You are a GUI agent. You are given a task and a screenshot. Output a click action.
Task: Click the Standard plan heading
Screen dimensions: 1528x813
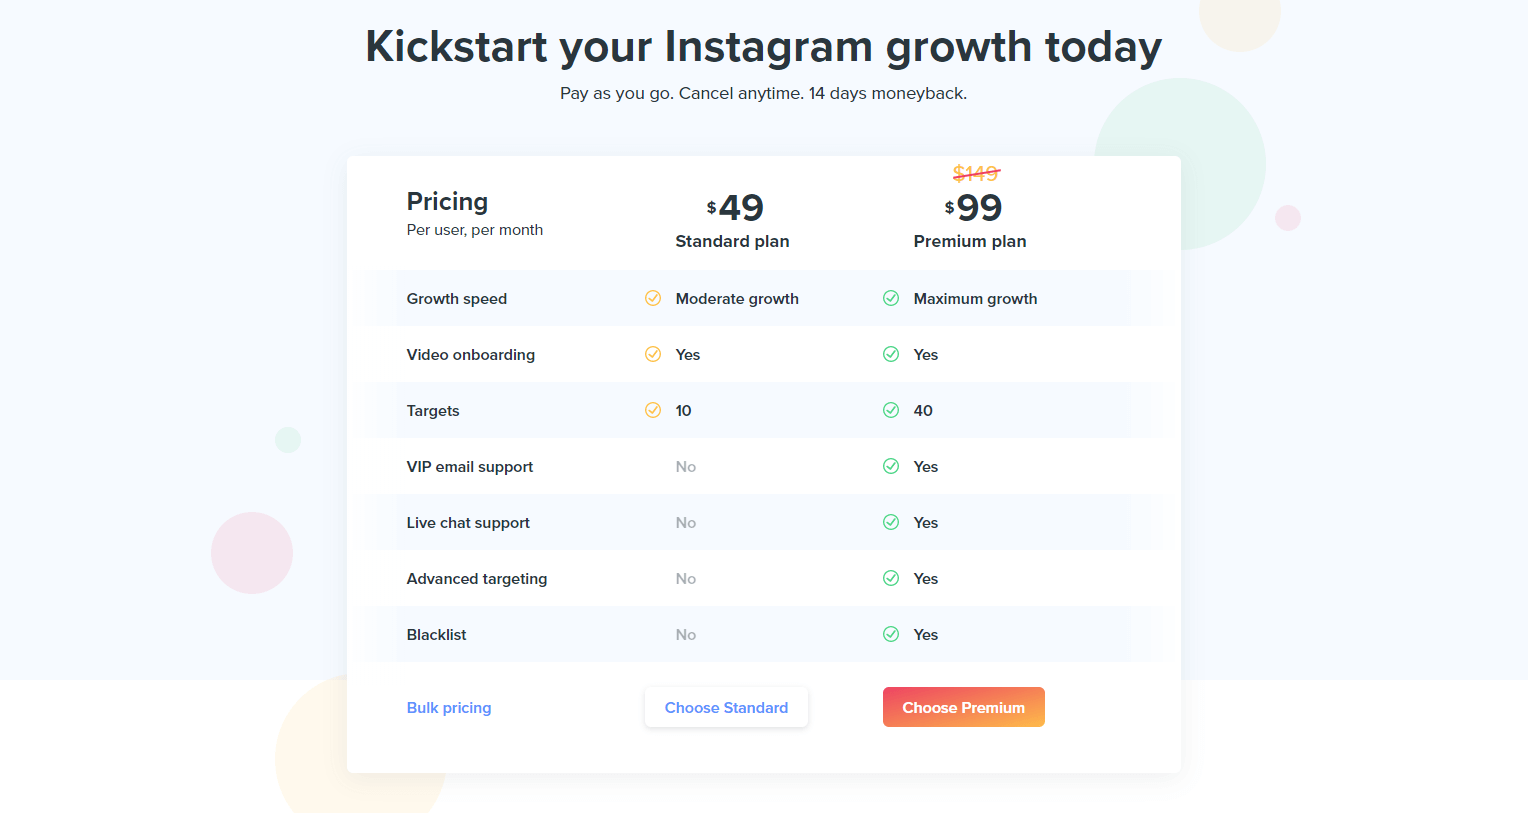(732, 241)
